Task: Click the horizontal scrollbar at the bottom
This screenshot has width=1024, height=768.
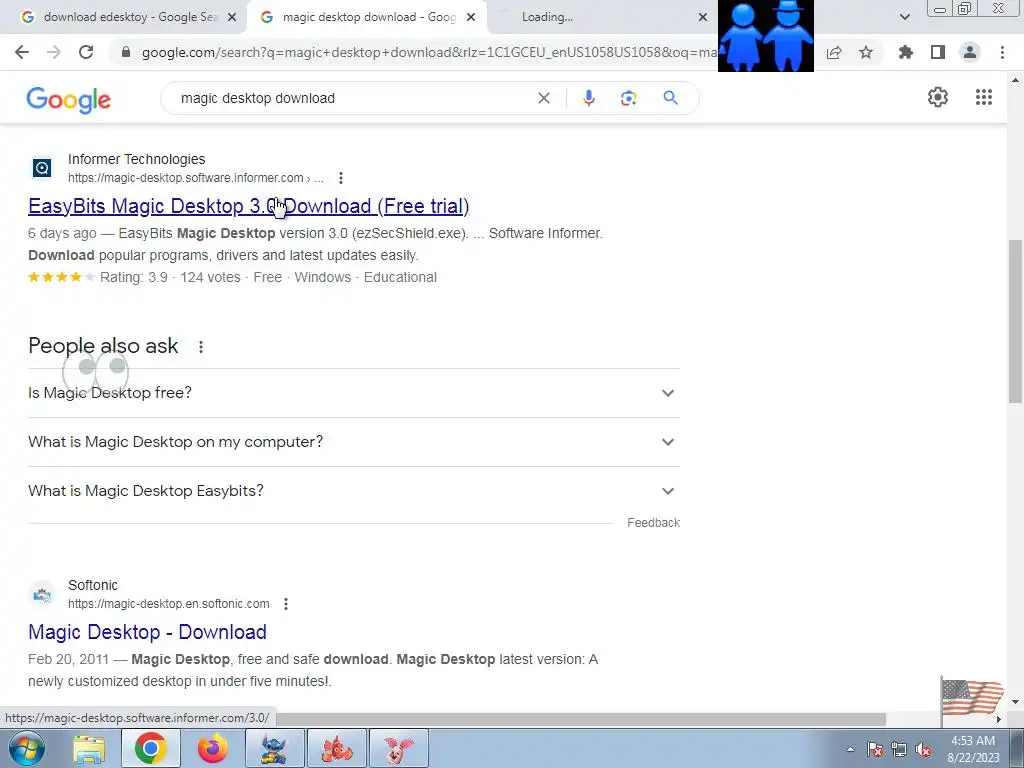Action: coord(580,719)
